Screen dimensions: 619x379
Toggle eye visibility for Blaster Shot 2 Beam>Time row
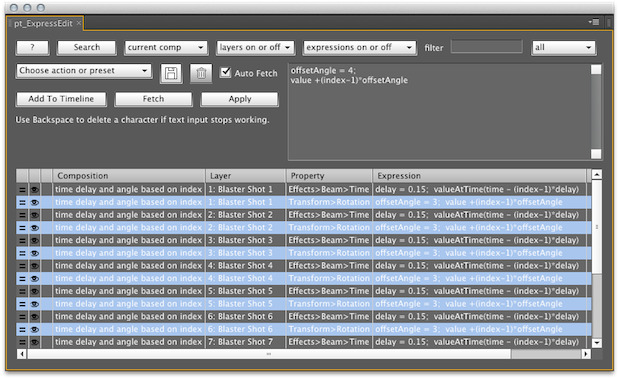pyautogui.click(x=35, y=215)
